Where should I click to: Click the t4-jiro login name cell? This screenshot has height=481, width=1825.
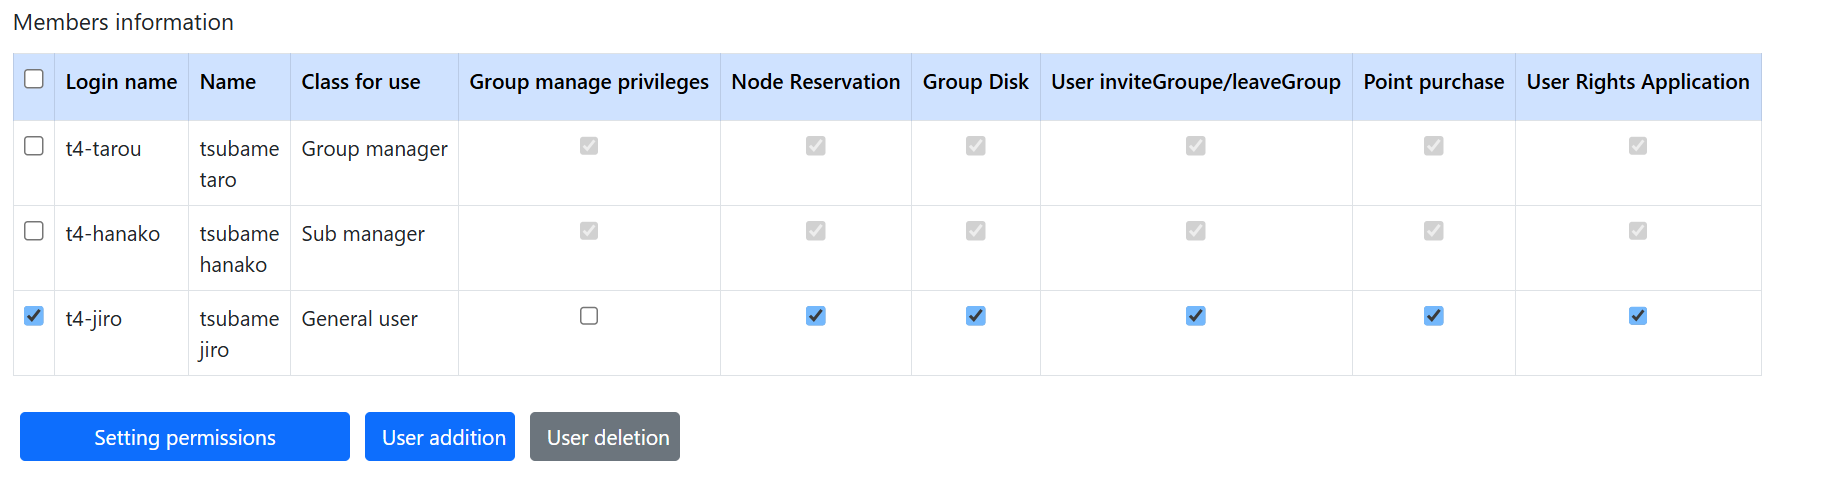pyautogui.click(x=94, y=319)
